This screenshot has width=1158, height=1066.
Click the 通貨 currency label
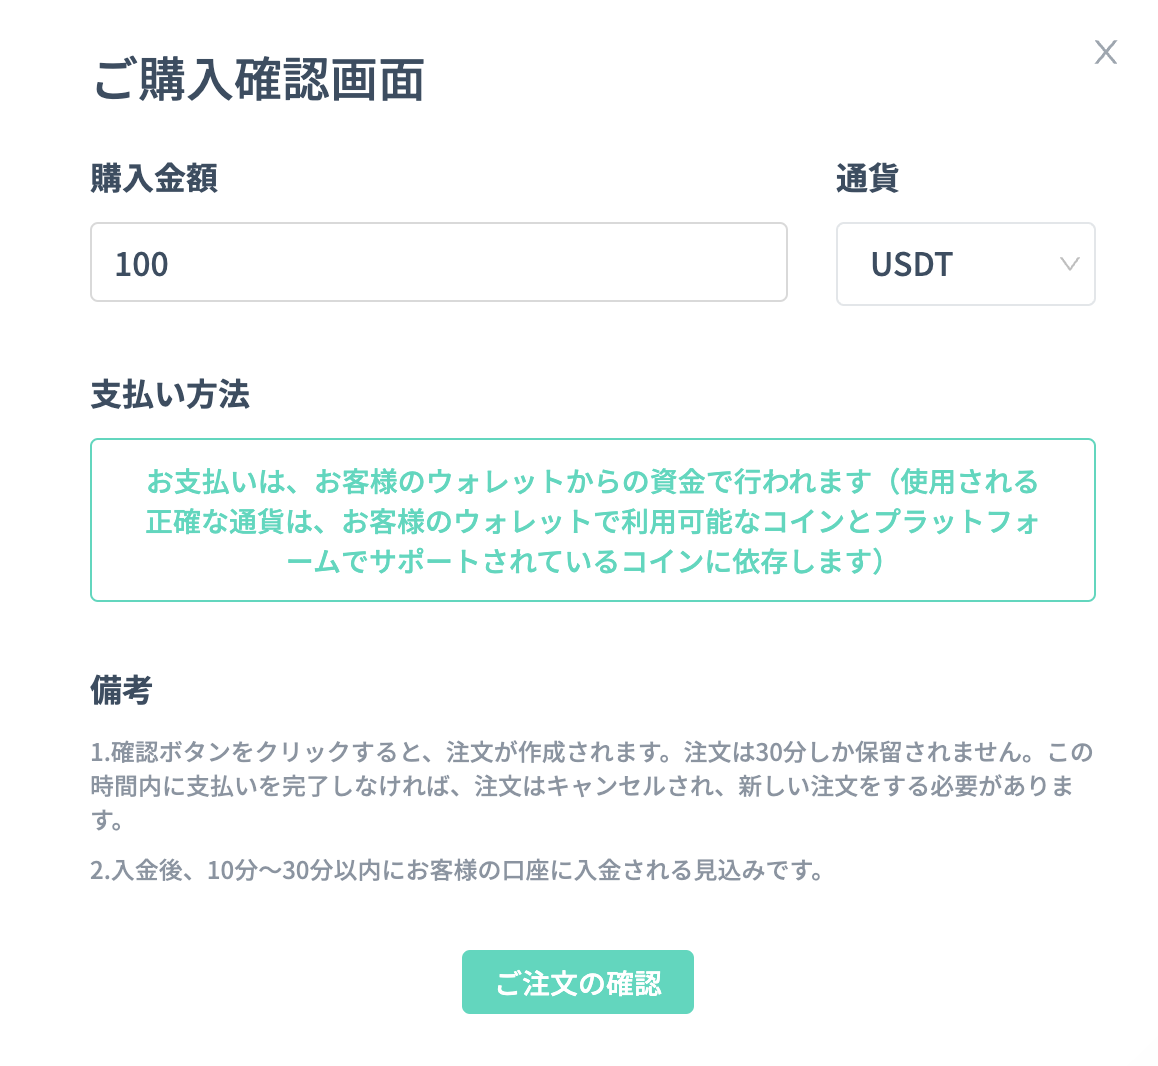867,178
